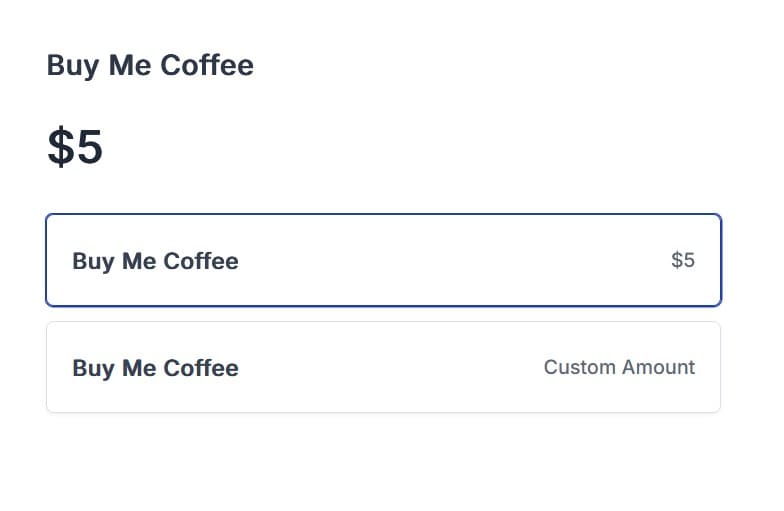Click the blue-bordered selected option card

383,260
